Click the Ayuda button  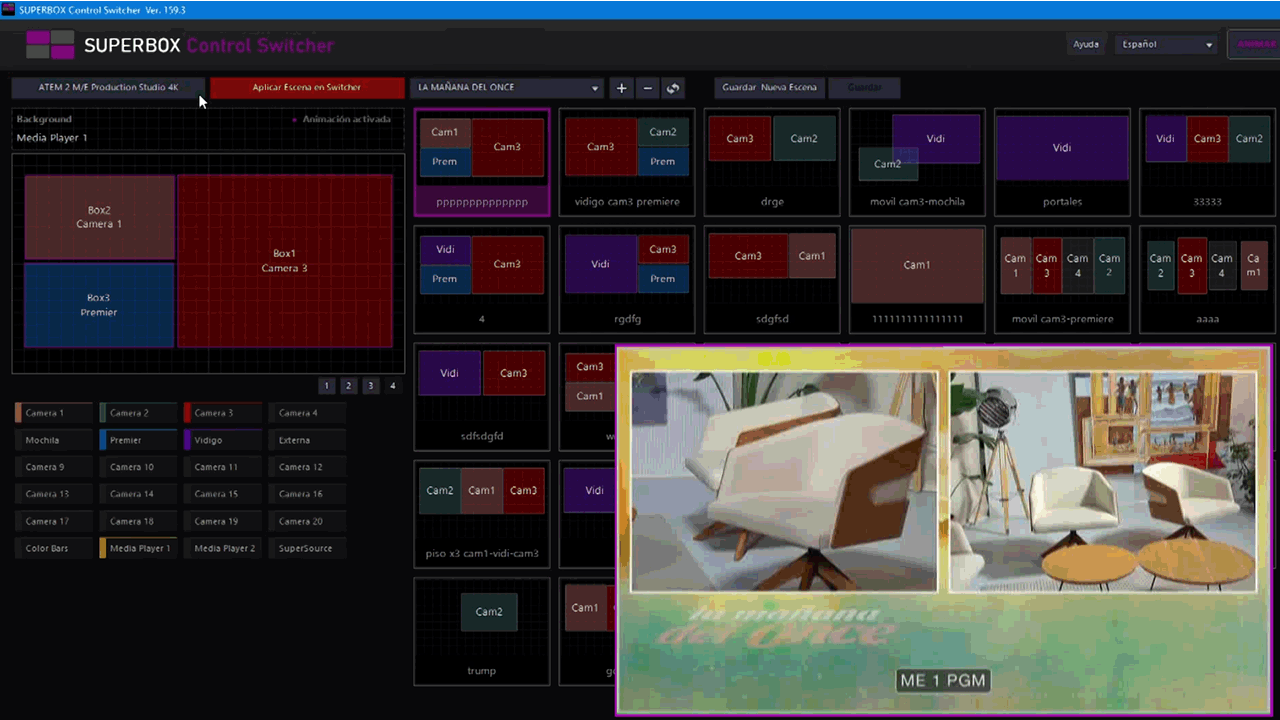coord(1086,44)
